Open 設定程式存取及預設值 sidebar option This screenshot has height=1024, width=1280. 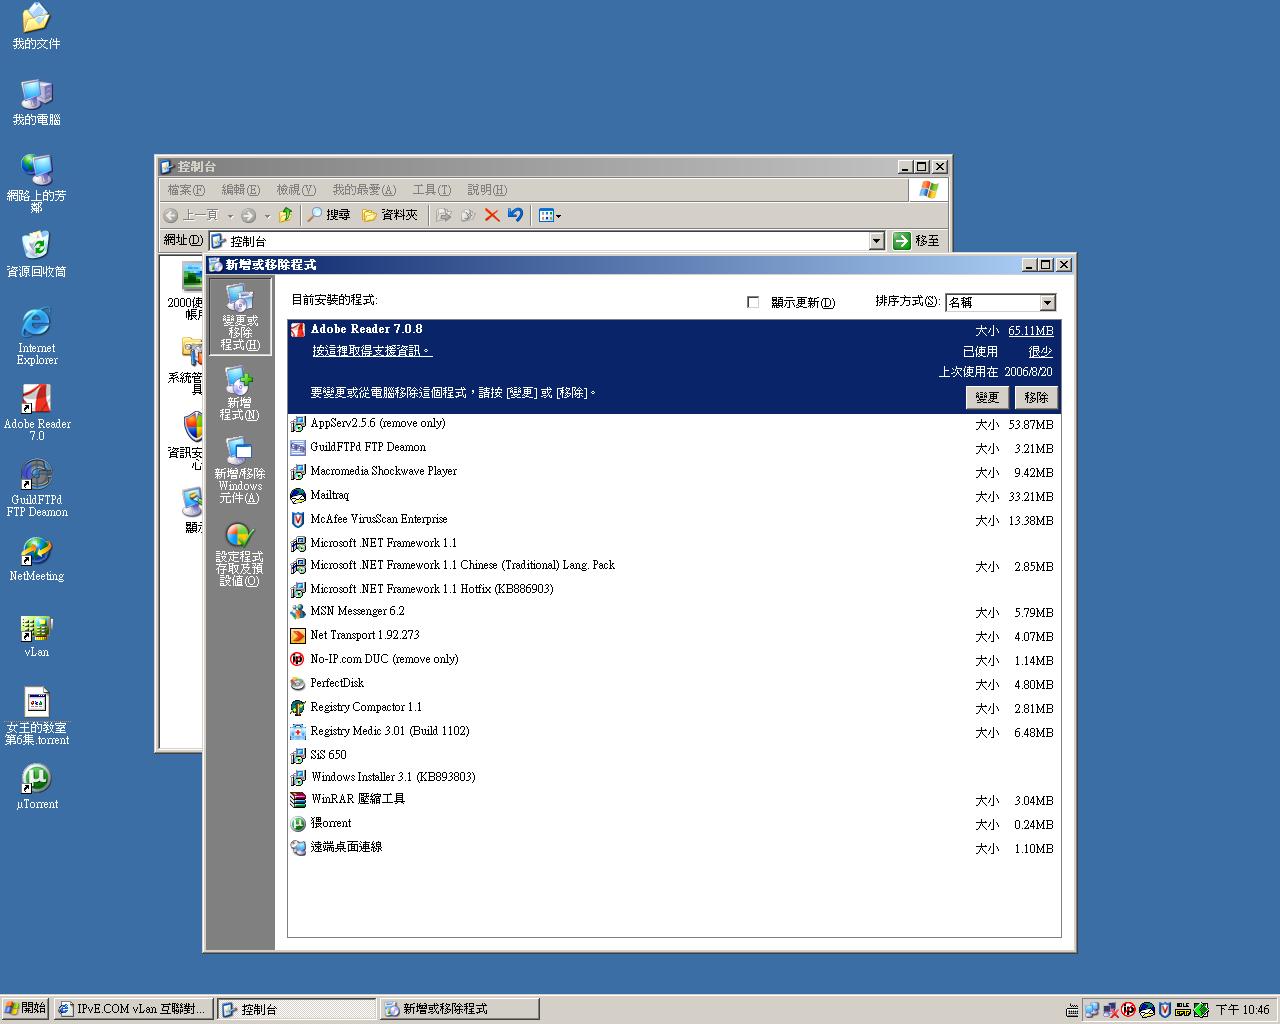pyautogui.click(x=240, y=554)
